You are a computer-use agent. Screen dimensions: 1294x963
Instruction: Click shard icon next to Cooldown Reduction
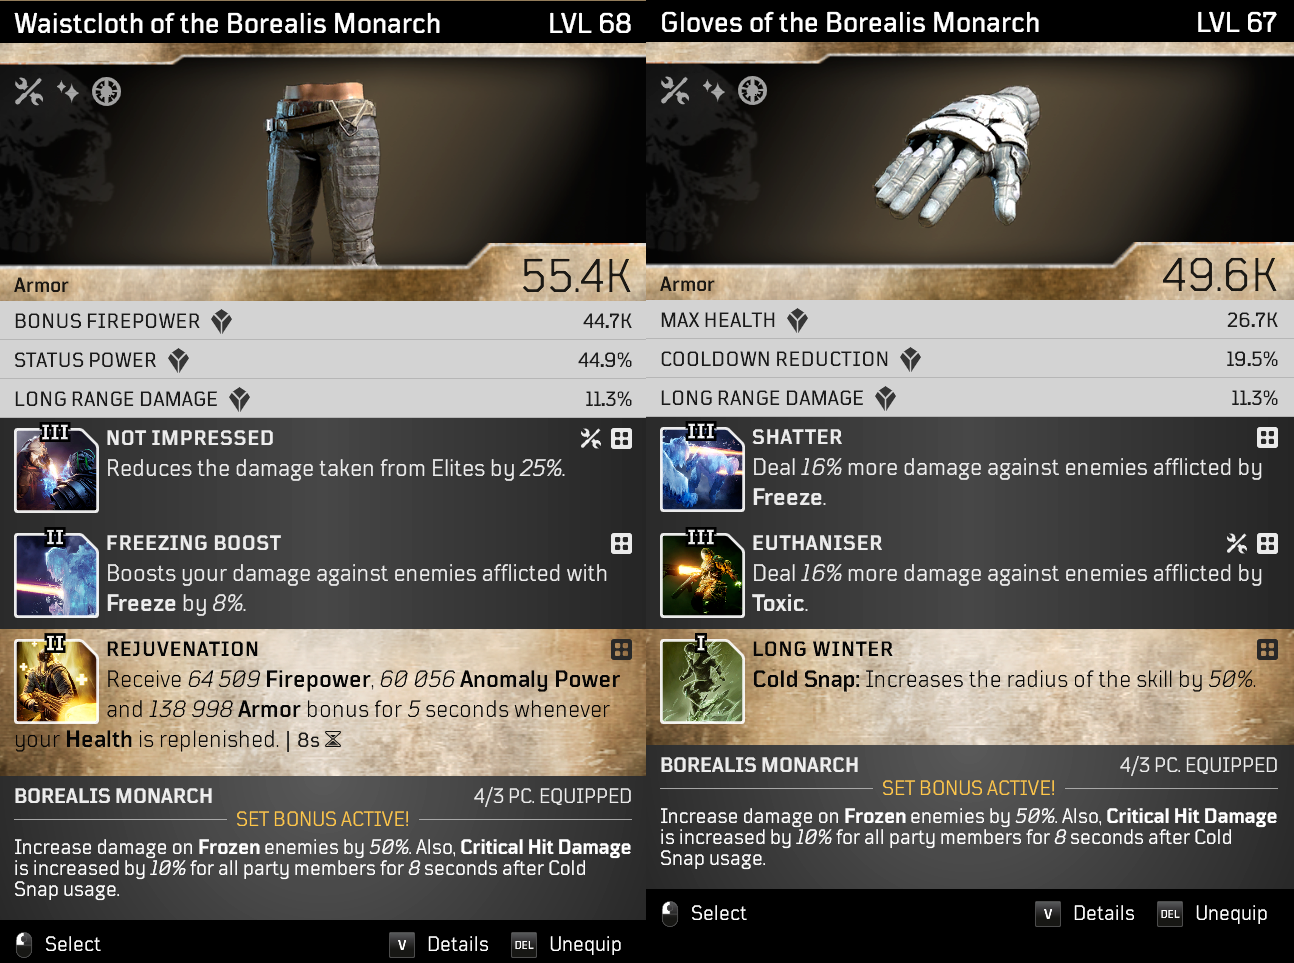coord(910,359)
